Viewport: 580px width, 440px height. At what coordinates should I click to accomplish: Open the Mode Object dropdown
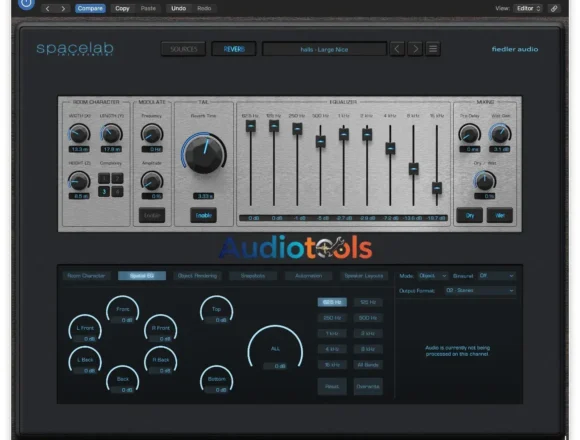(x=432, y=276)
